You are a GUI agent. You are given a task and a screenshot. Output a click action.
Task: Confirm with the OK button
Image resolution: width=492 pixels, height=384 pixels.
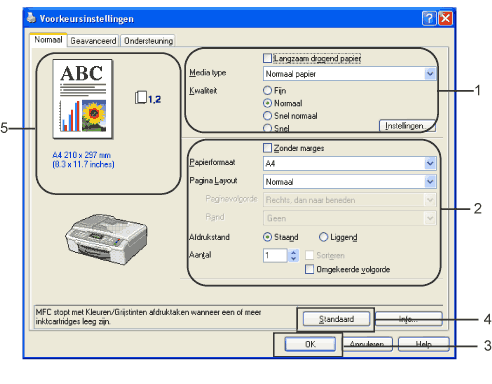310,344
